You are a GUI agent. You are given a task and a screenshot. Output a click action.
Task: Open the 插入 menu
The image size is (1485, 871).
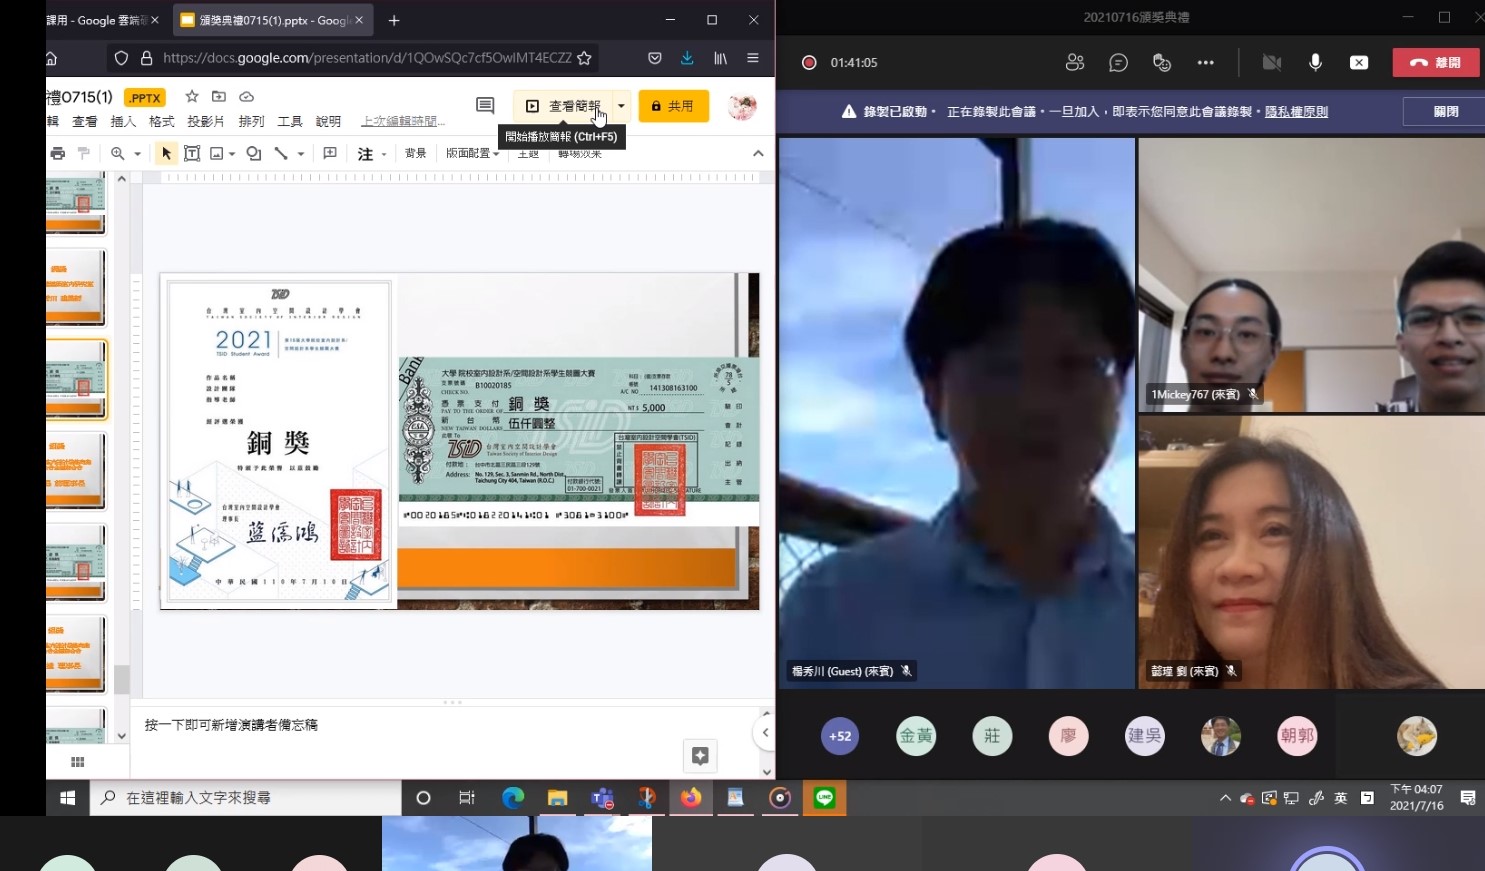click(x=123, y=121)
